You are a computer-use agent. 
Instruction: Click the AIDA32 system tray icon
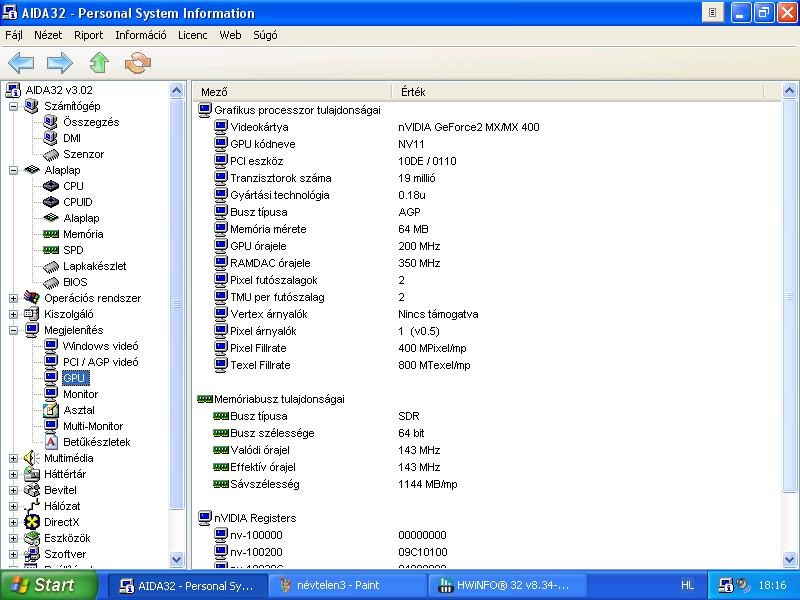[725, 585]
